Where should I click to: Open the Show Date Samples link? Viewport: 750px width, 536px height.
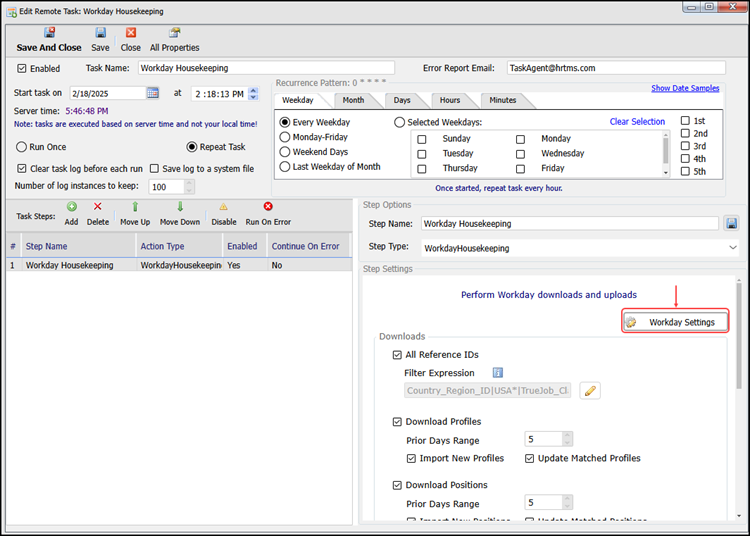pyautogui.click(x=685, y=88)
